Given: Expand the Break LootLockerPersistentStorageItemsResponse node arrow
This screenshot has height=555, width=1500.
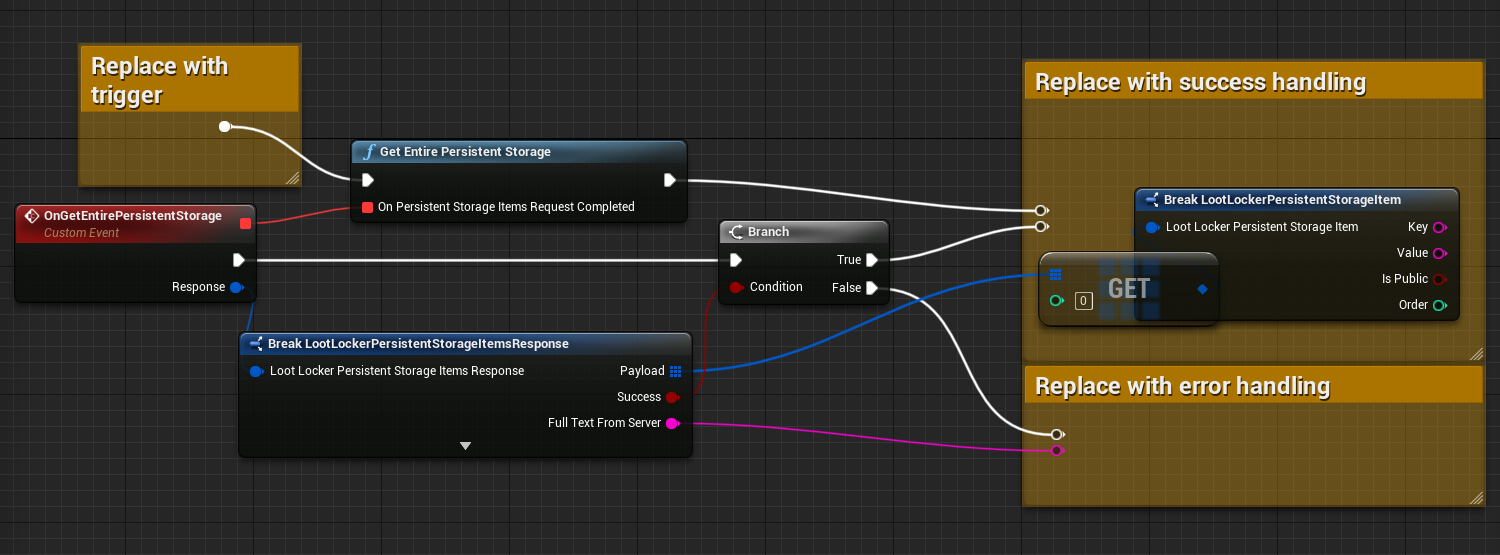Looking at the screenshot, I should 465,446.
